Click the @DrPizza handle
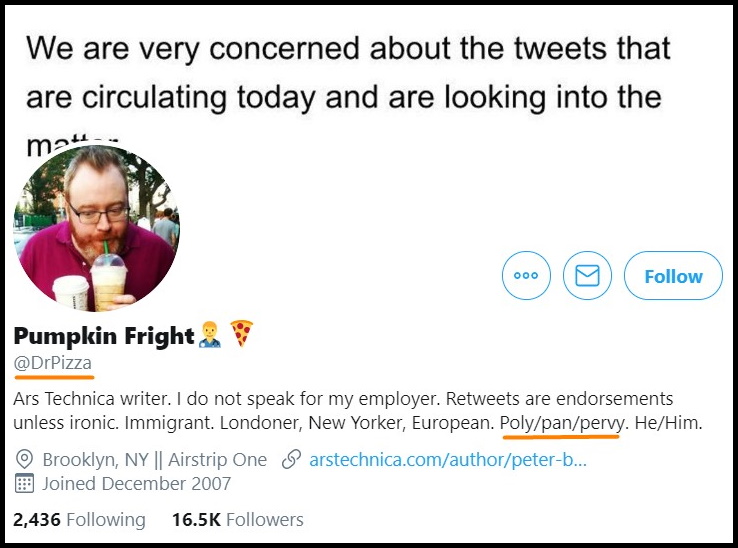 click(x=53, y=364)
